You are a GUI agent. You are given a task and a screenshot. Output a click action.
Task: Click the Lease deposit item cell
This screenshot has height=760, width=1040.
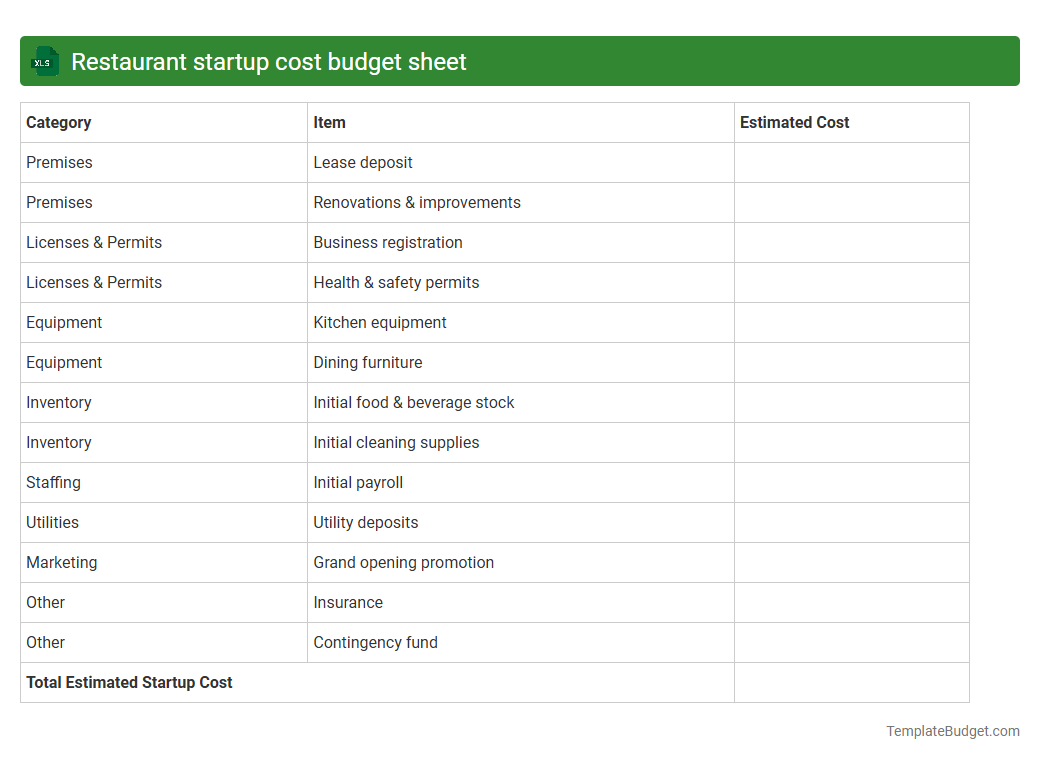point(361,162)
